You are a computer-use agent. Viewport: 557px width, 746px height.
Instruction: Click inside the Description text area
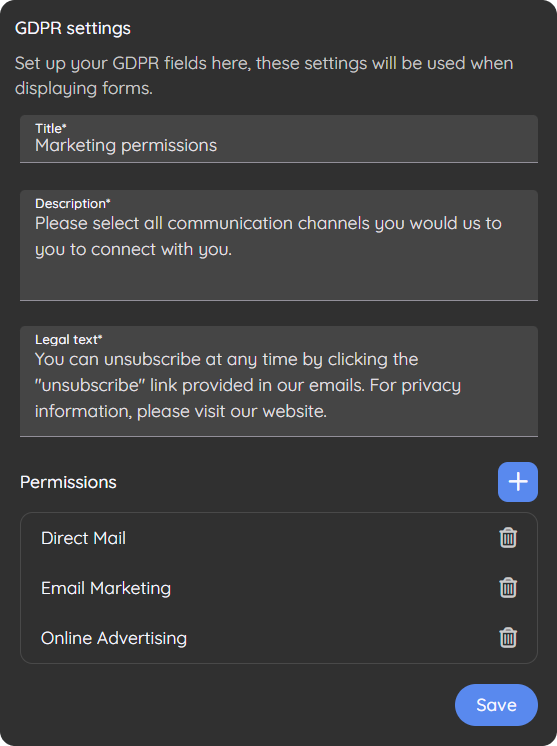(279, 245)
